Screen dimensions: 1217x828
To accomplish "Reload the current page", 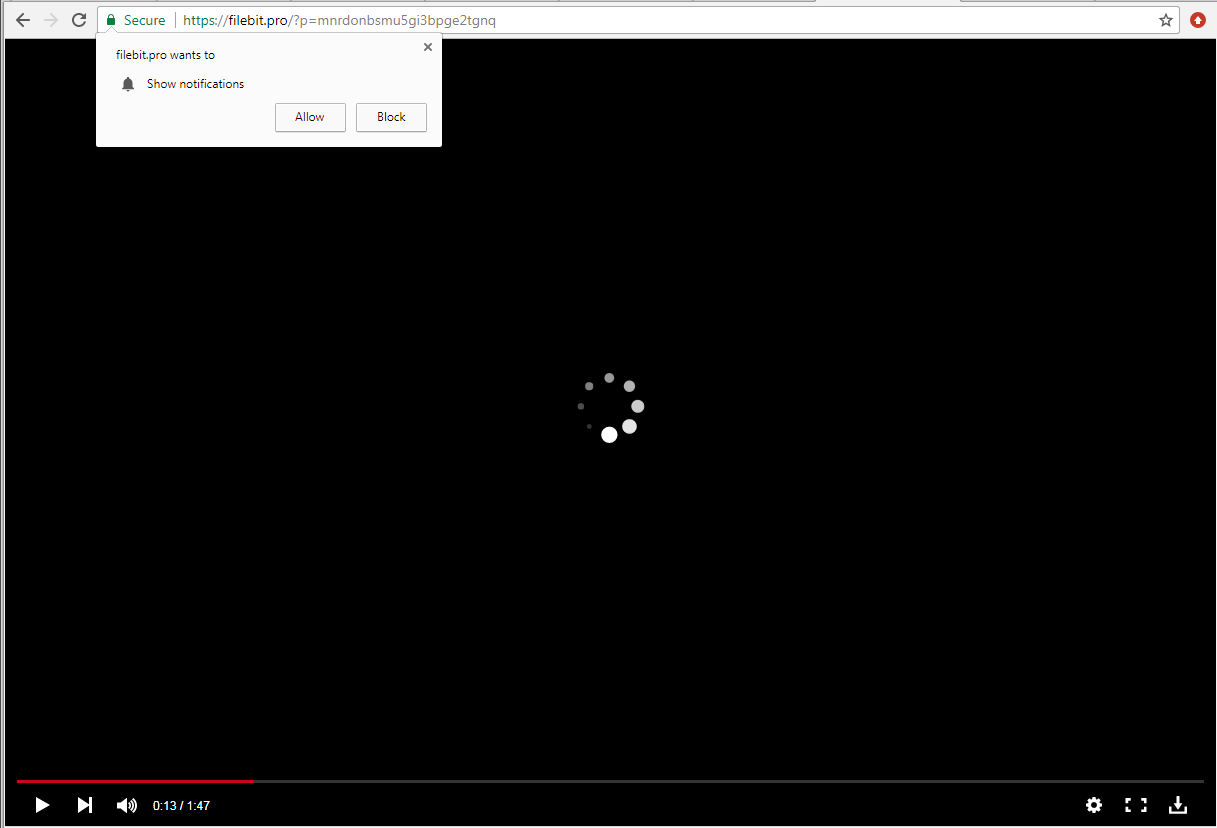I will pyautogui.click(x=79, y=20).
